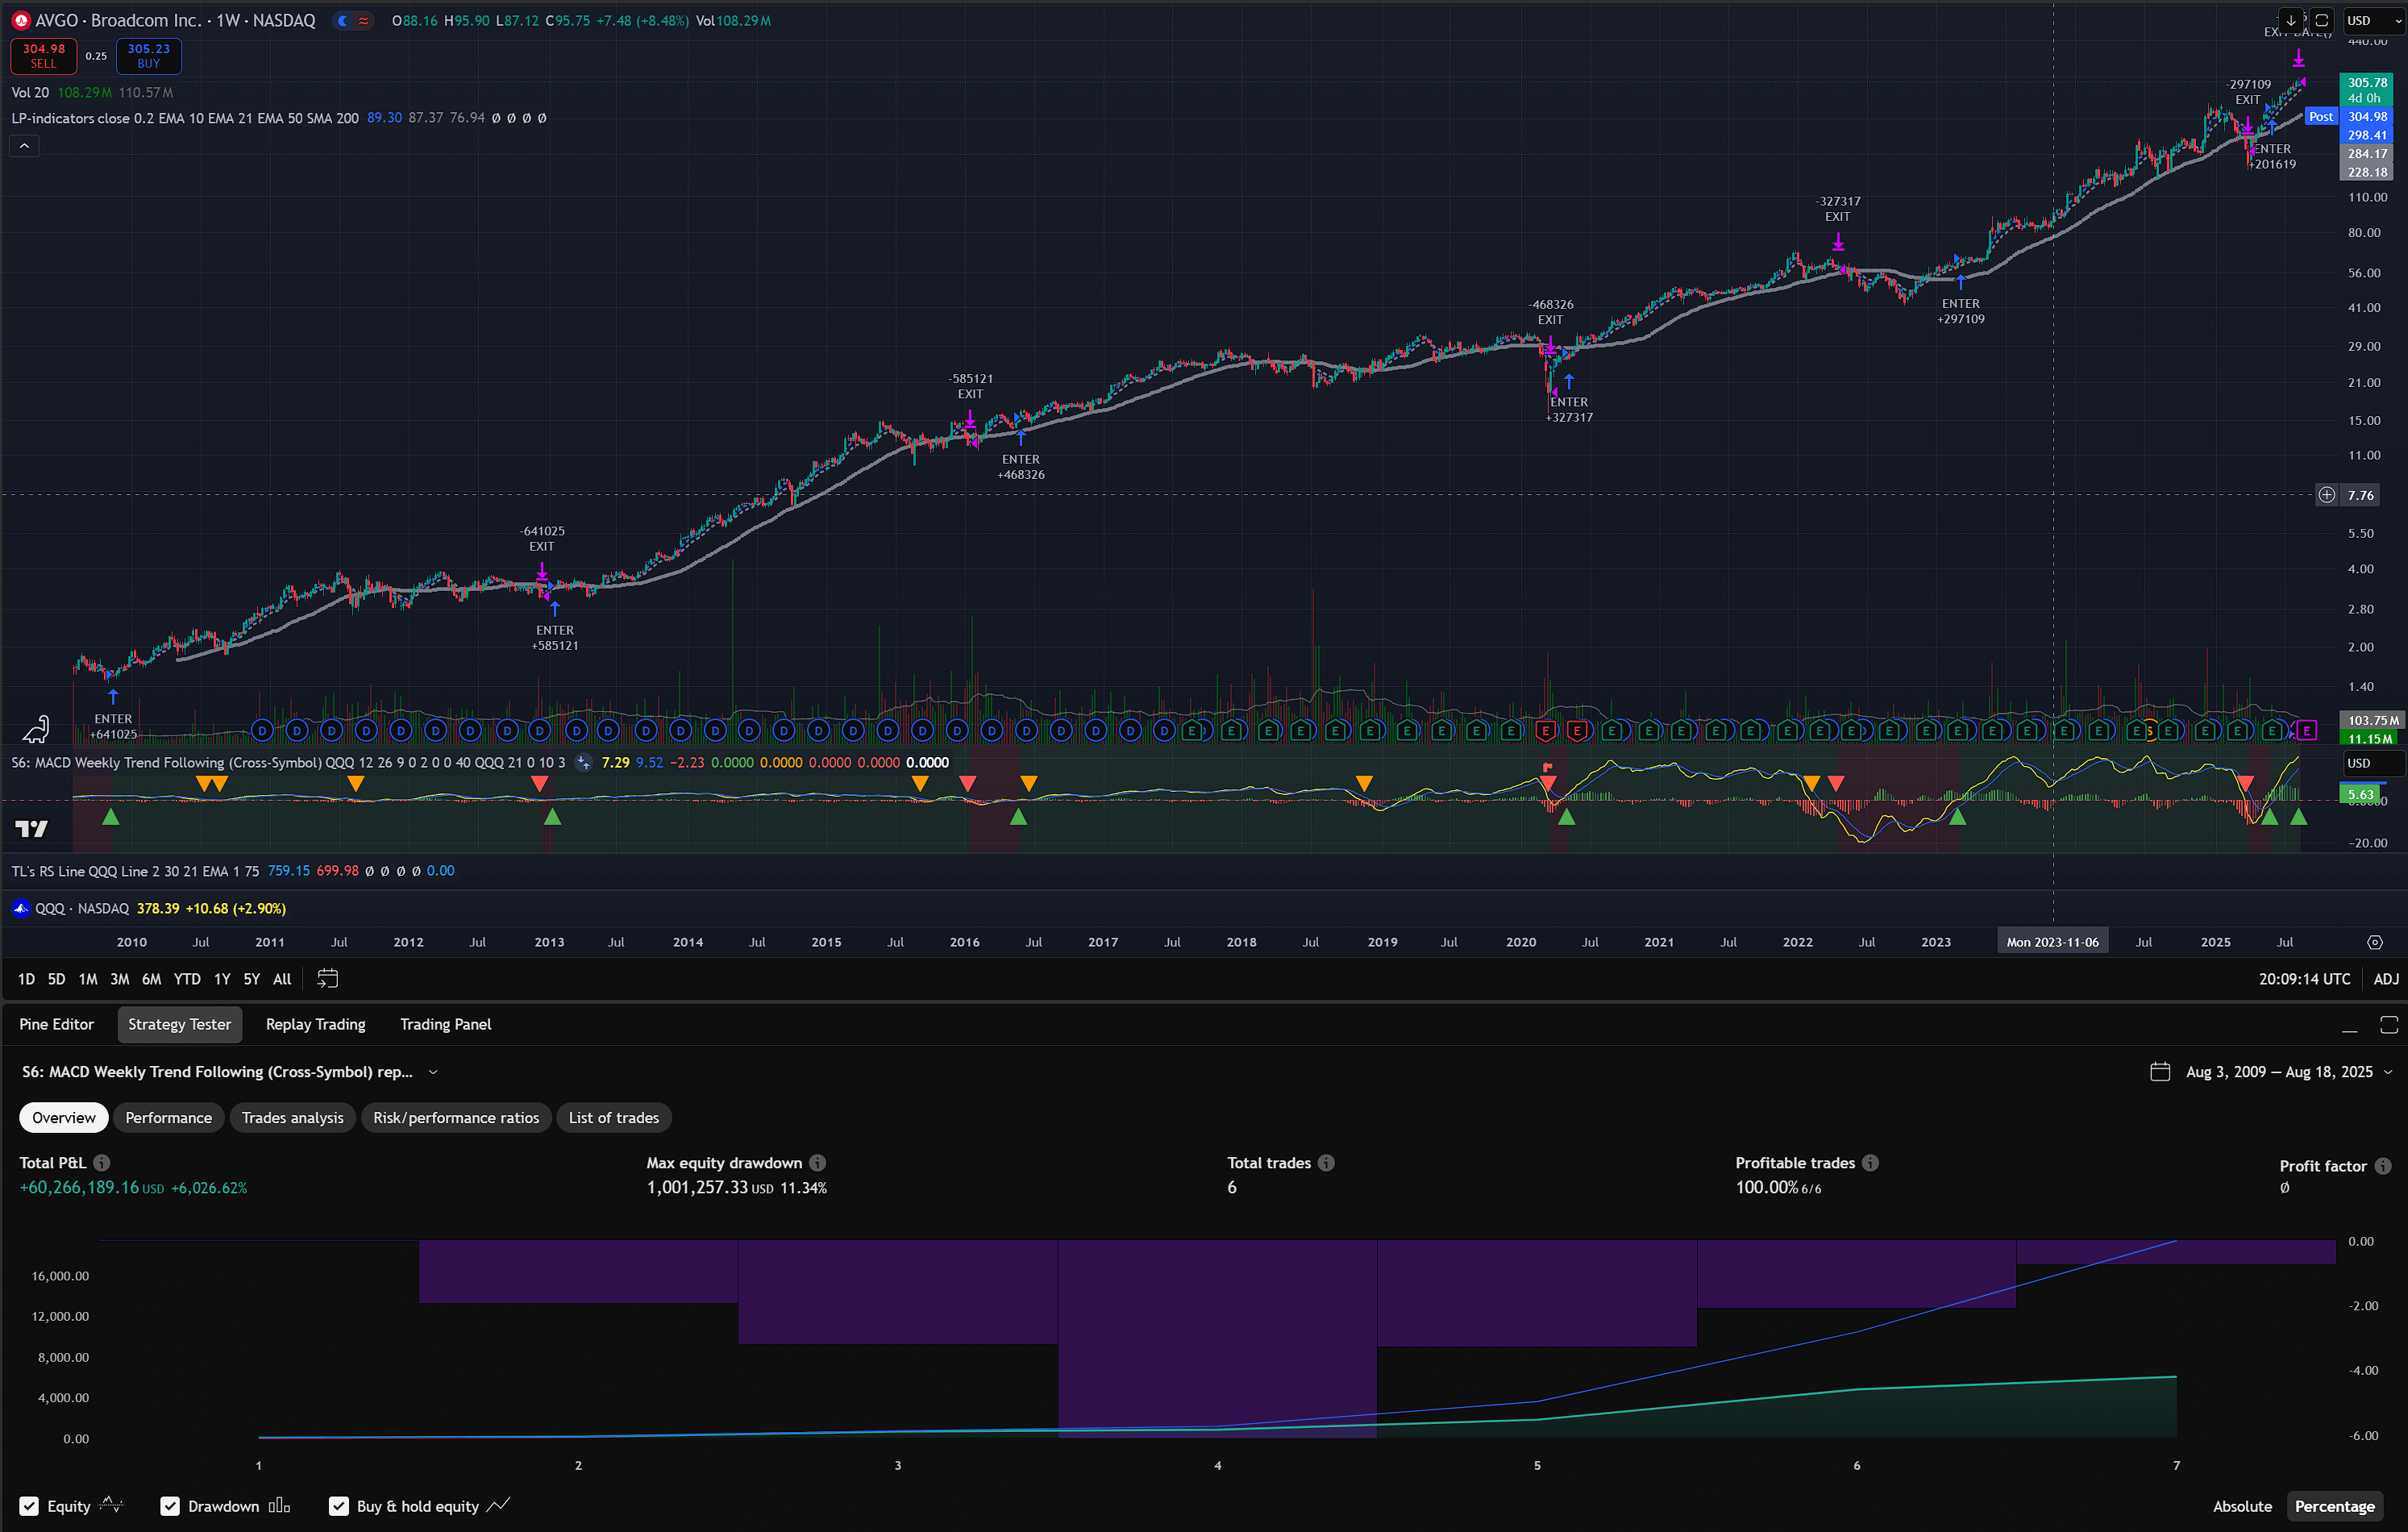Collapse the indicator legend chevron
This screenshot has height=1532, width=2408.
(24, 146)
